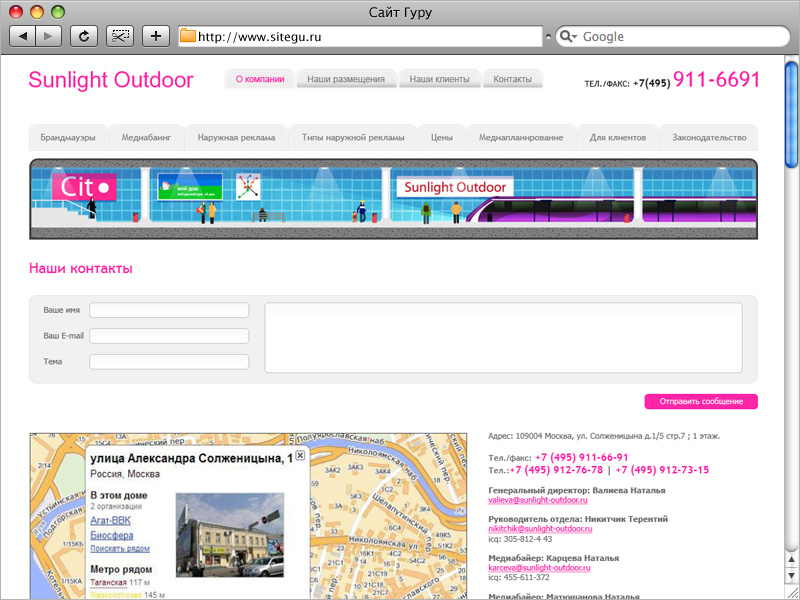
Task: Click the +7 (495) 911-66-91 fax number
Action: (x=582, y=457)
